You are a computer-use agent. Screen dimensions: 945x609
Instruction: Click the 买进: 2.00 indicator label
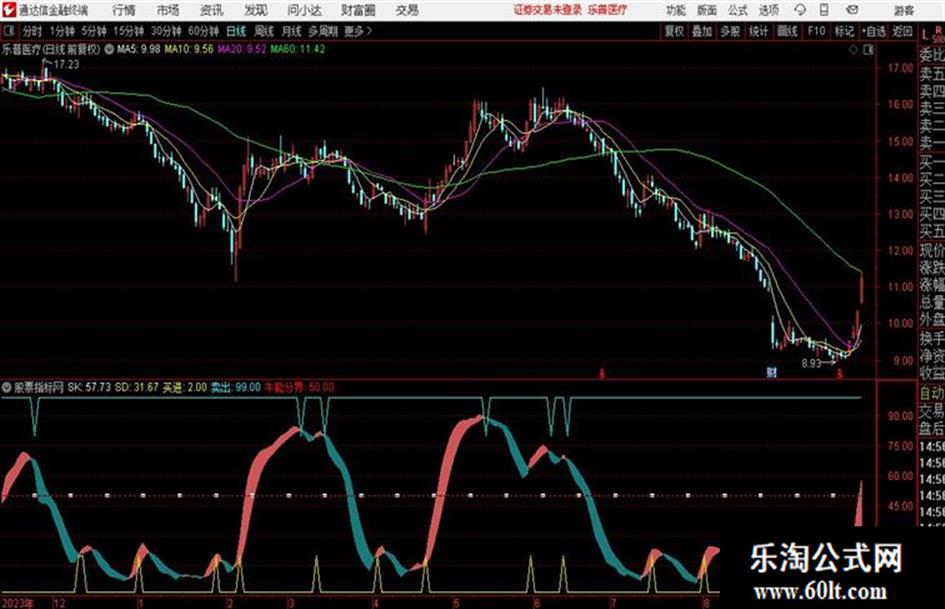184,387
